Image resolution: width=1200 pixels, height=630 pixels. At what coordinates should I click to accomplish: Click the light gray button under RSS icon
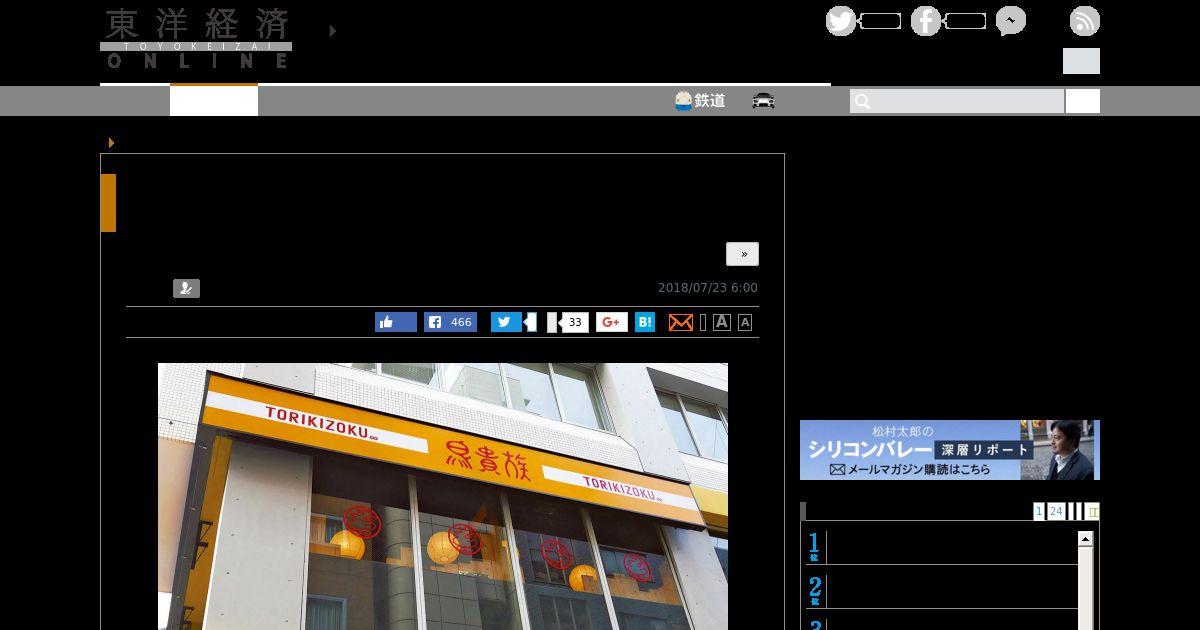[1081, 61]
